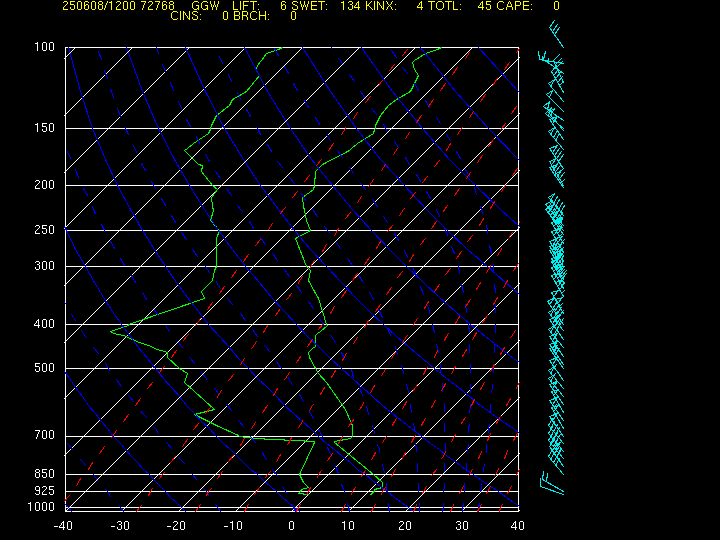Click the "100" pressure level label

pos(45,47)
